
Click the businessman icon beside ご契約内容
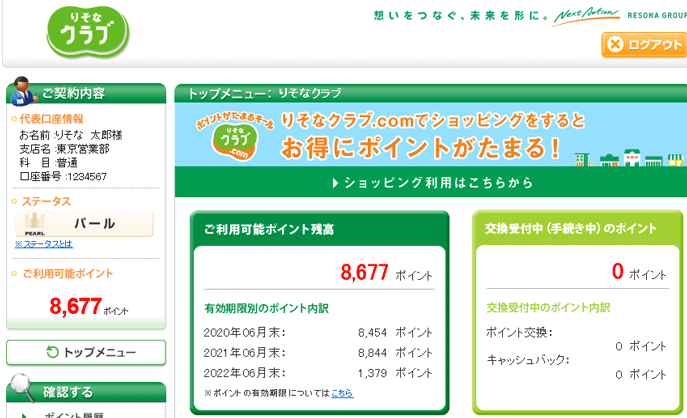point(23,91)
